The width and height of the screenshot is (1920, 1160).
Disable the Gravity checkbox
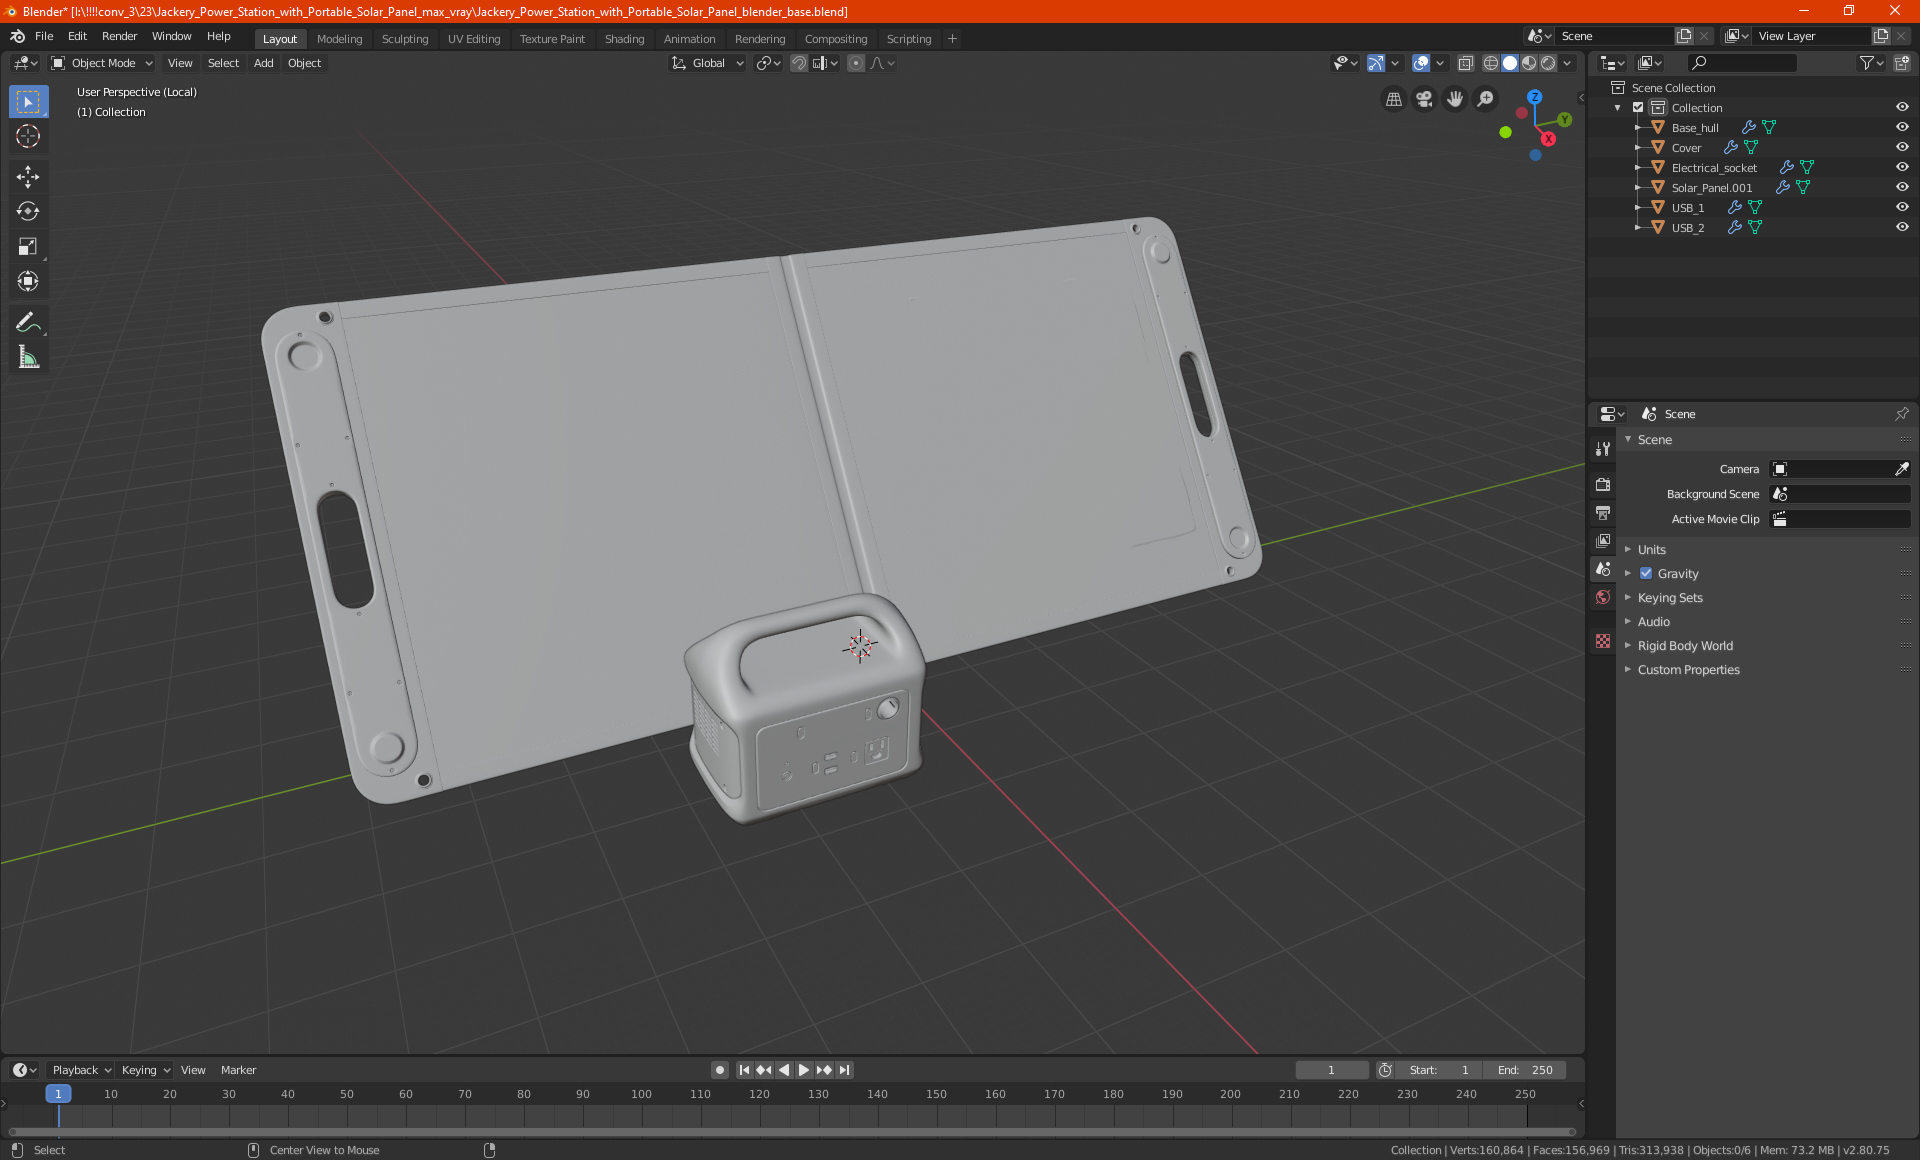[x=1646, y=574]
